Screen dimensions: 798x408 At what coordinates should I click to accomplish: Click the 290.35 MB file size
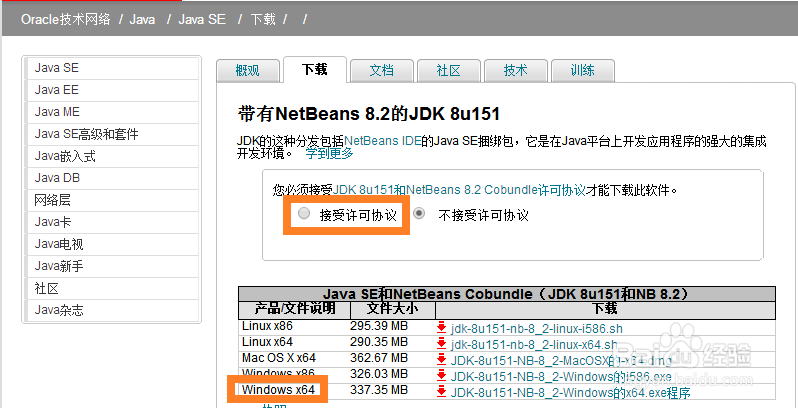tap(379, 342)
